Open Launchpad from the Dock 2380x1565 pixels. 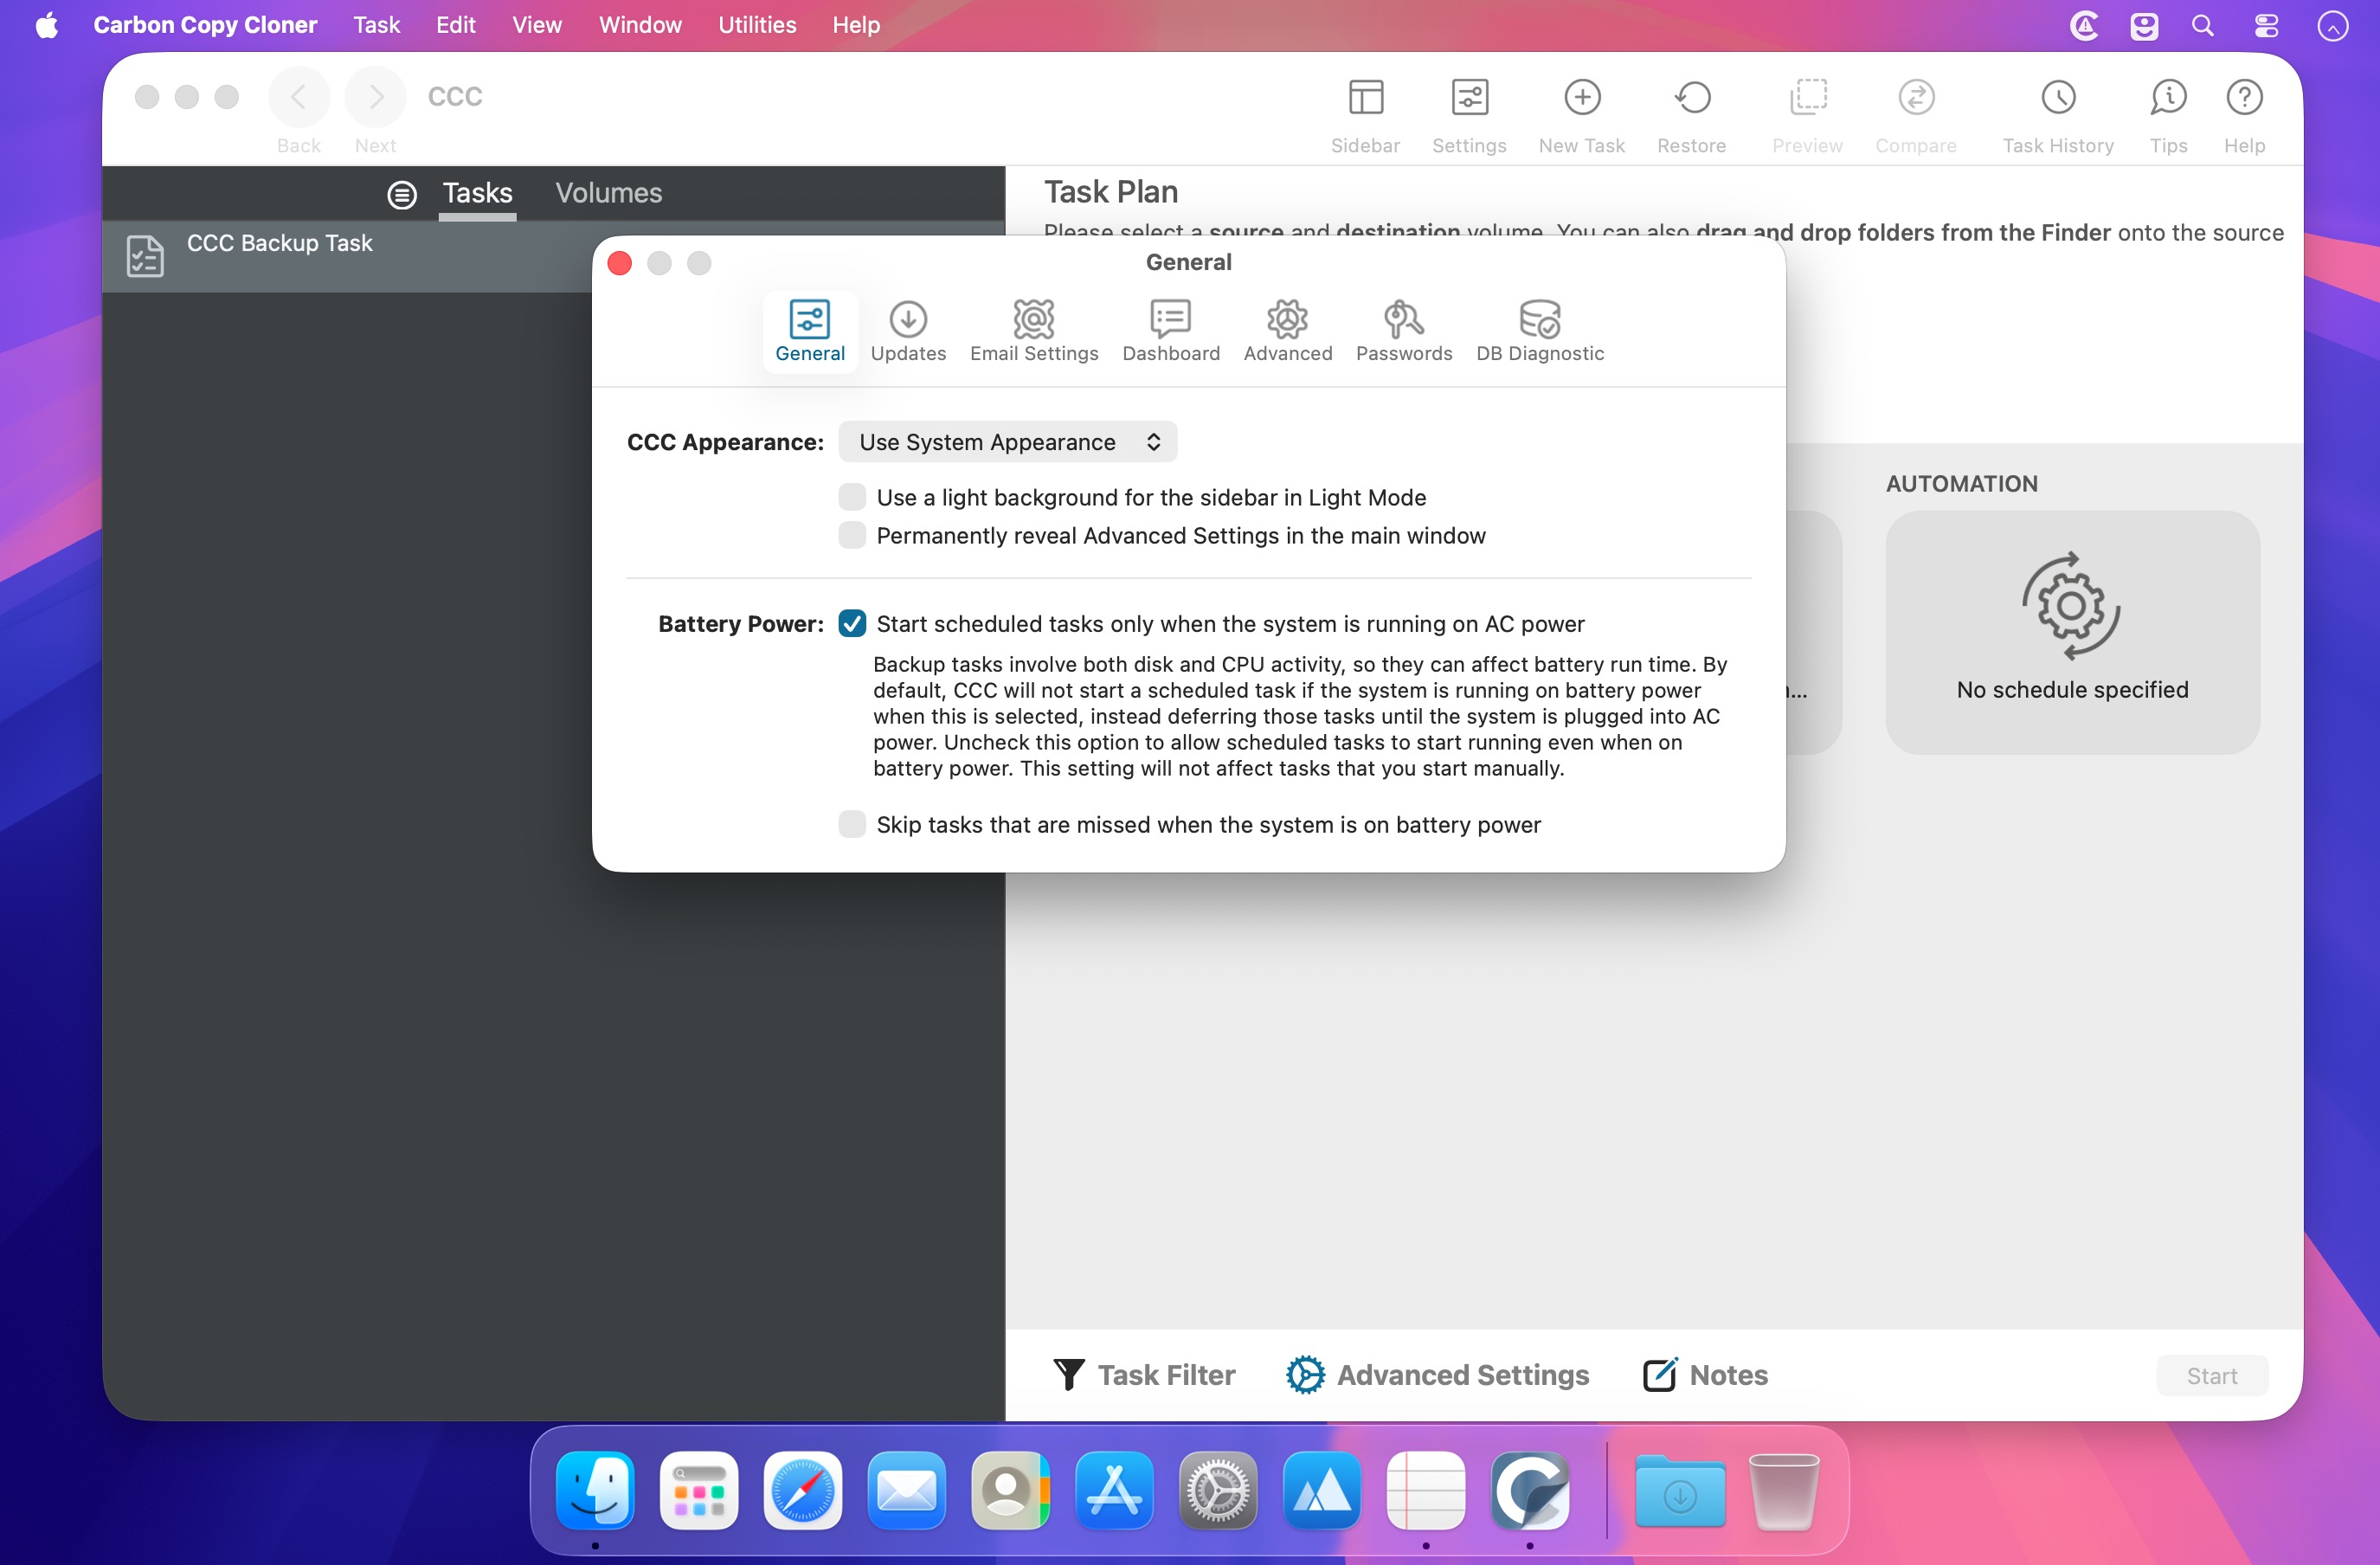pyautogui.click(x=699, y=1491)
